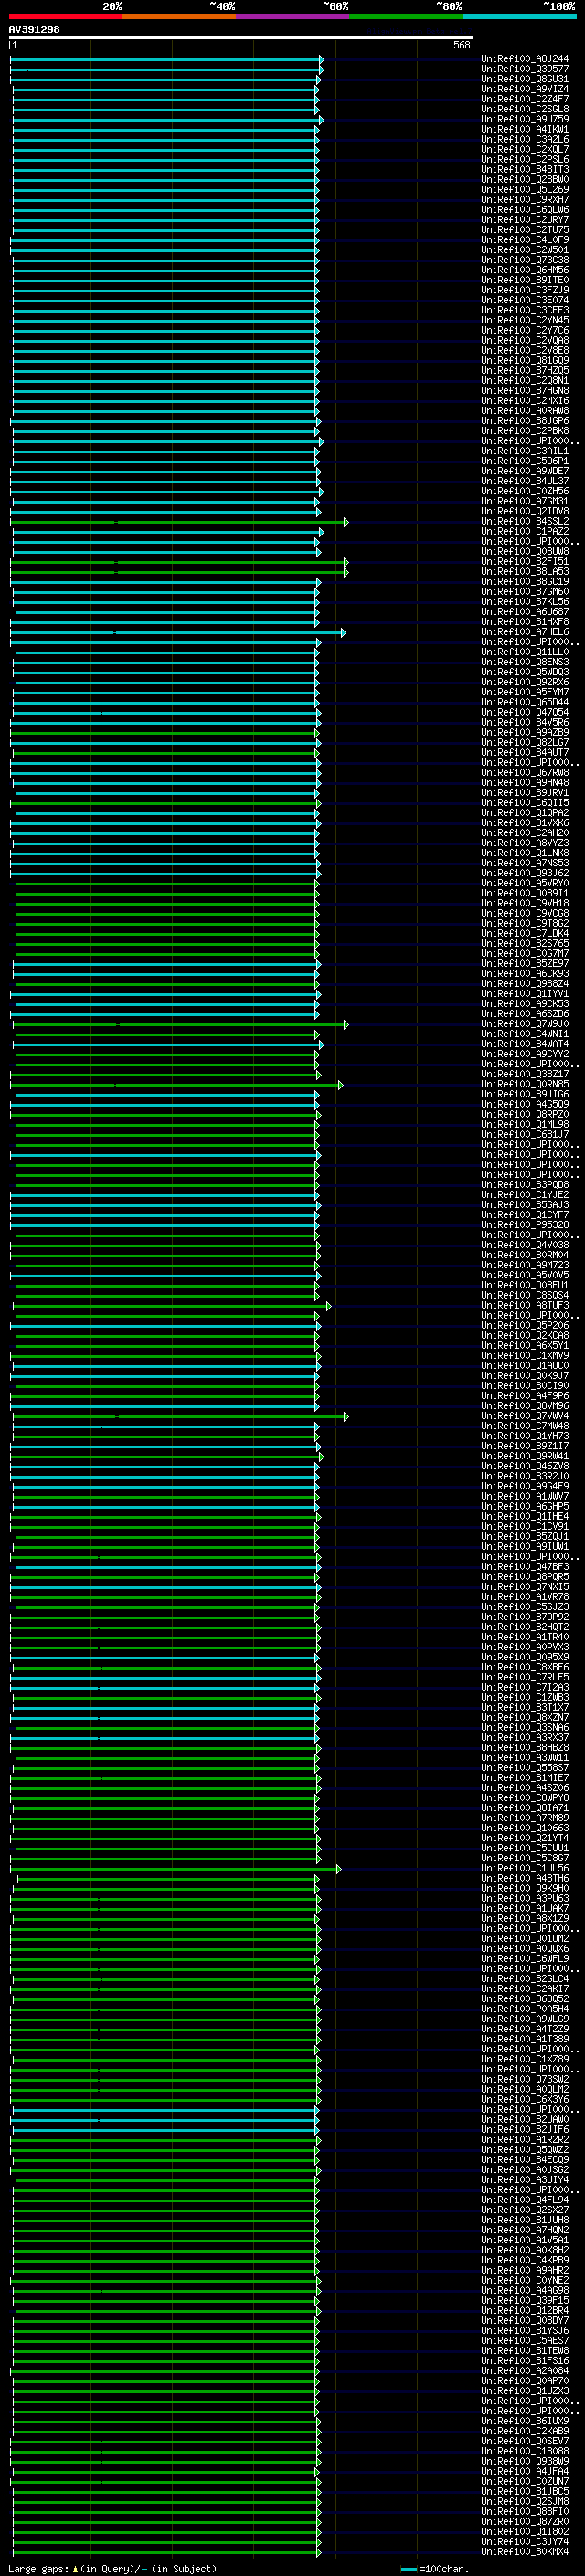Select the UniRef100_P95328 label

(525, 1225)
